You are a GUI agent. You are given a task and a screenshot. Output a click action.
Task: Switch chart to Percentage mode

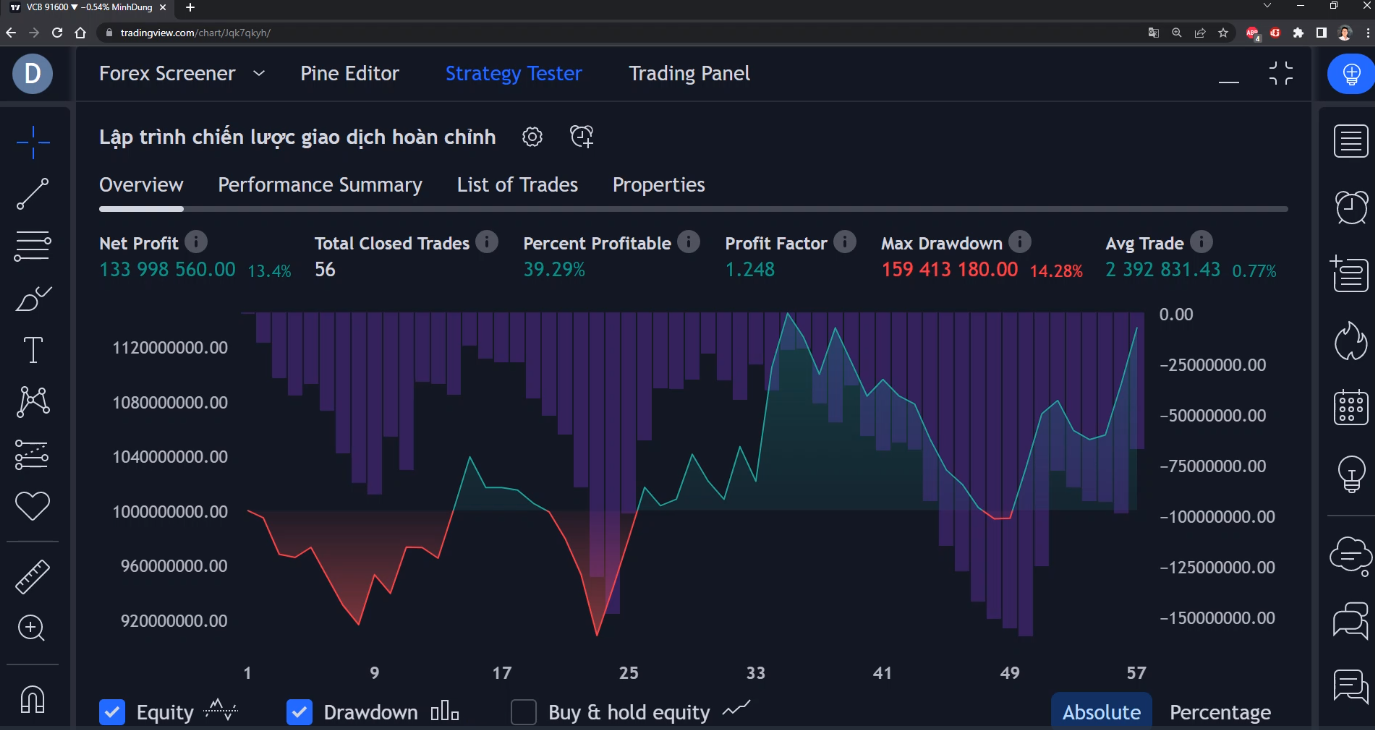pos(1220,712)
